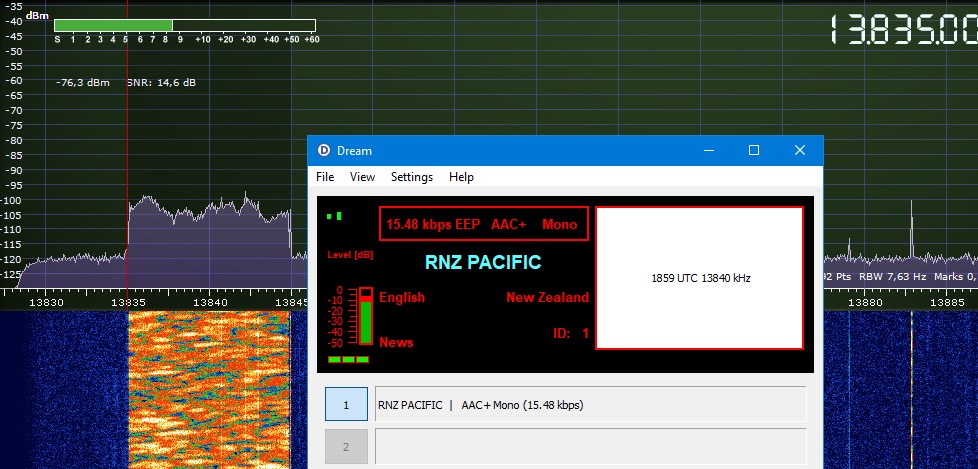The image size is (978, 469).
Task: Click the ID: 1 service label
Action: [x=571, y=334]
